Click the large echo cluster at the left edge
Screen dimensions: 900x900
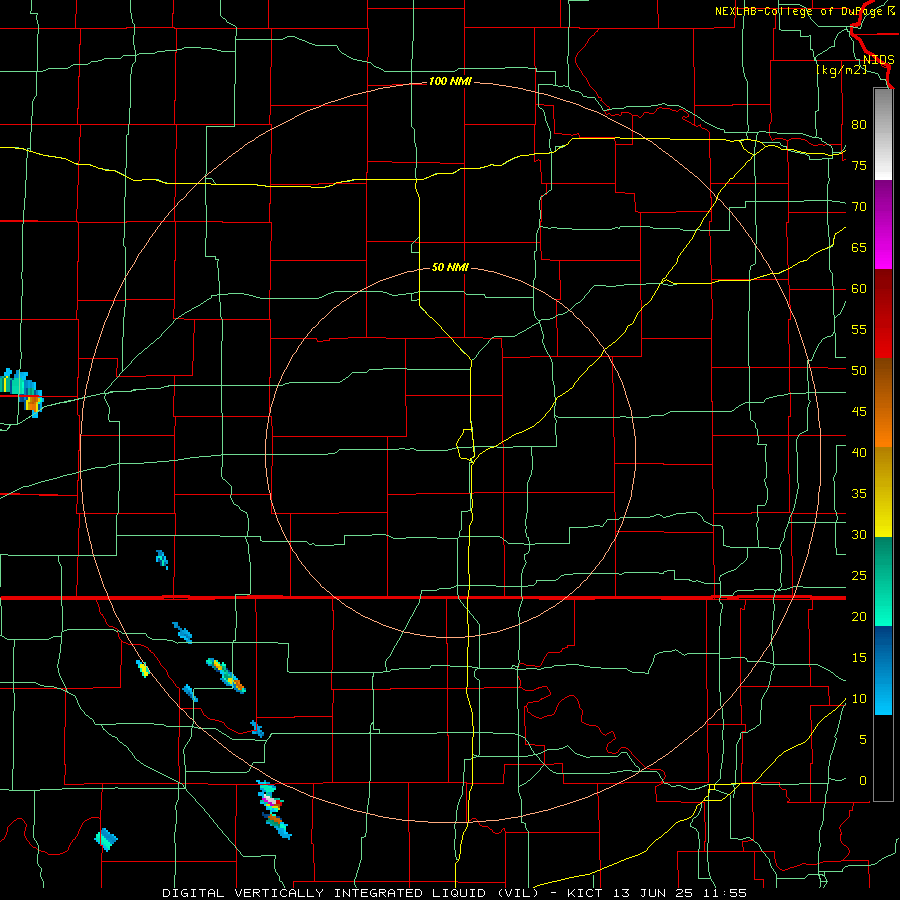(x=21, y=393)
